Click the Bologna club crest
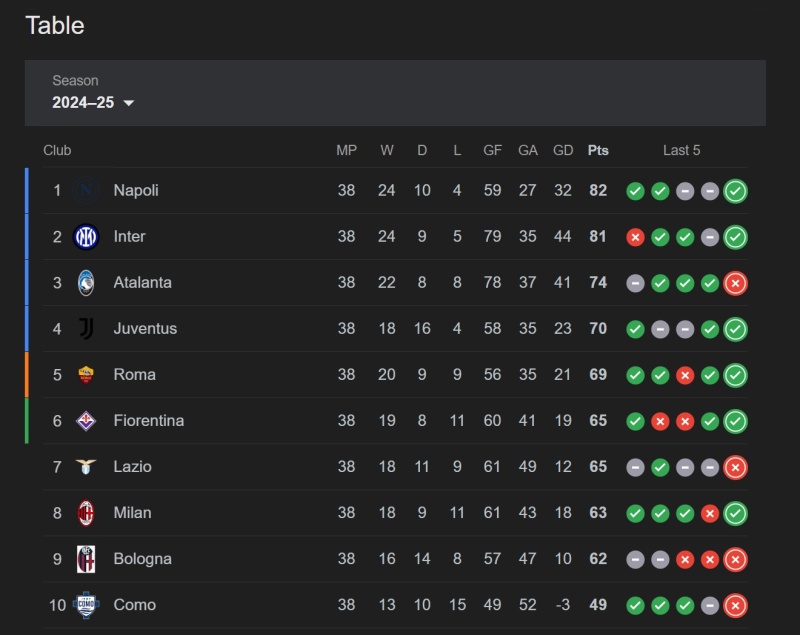The height and width of the screenshot is (635, 800). coord(86,559)
